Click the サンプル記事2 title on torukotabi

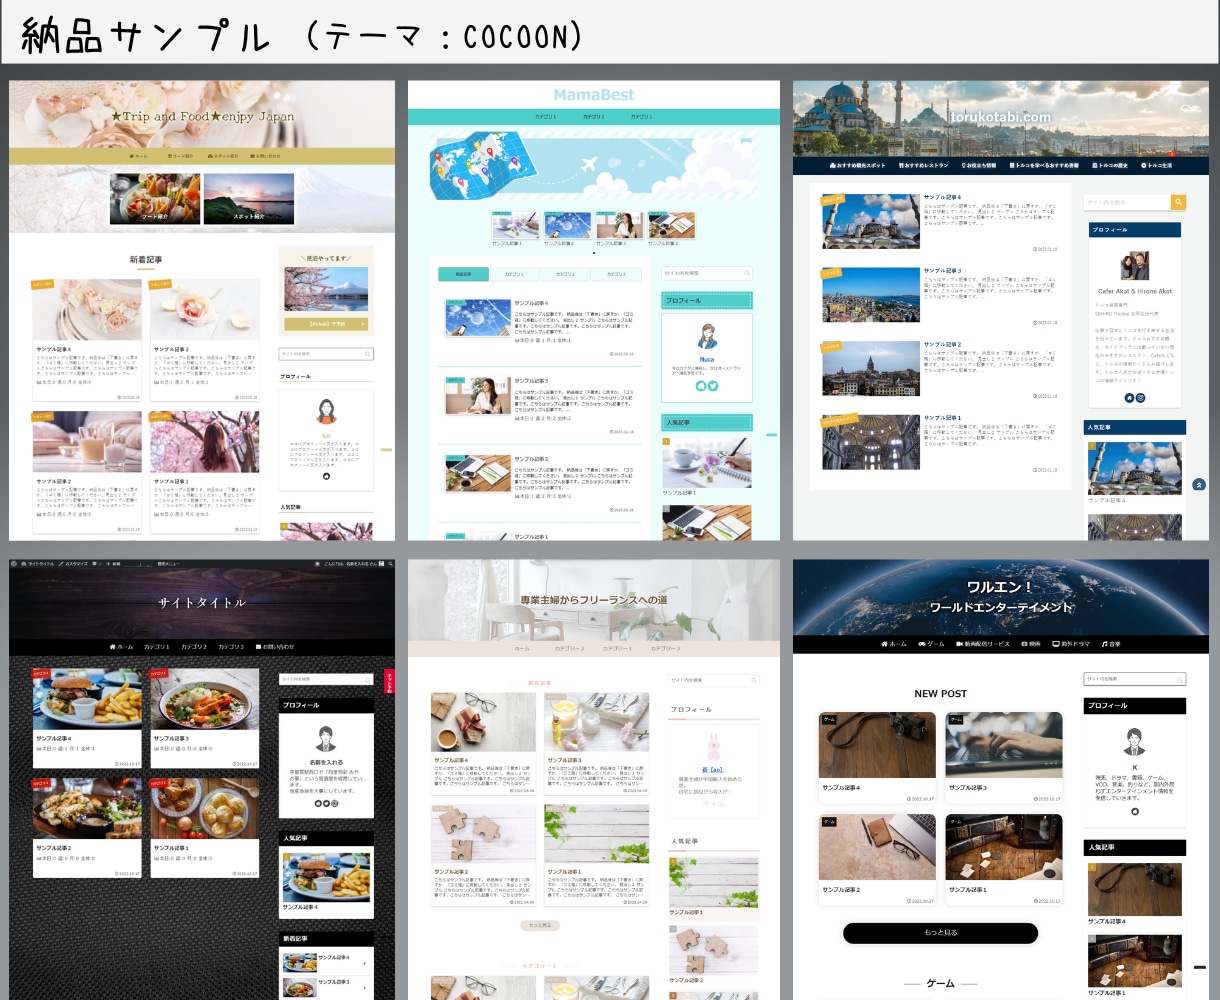[942, 344]
